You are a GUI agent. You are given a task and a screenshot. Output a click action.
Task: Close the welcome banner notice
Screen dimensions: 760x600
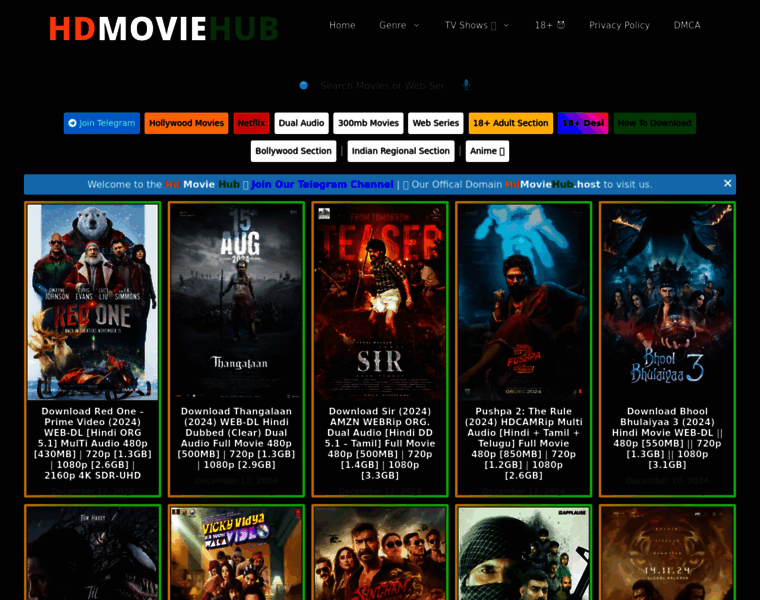click(x=728, y=184)
